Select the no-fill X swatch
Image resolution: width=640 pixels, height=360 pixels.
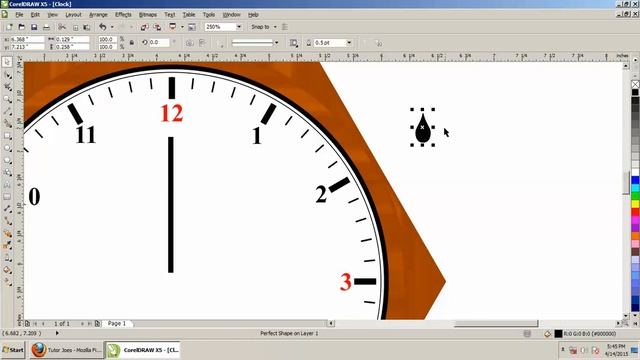(636, 84)
